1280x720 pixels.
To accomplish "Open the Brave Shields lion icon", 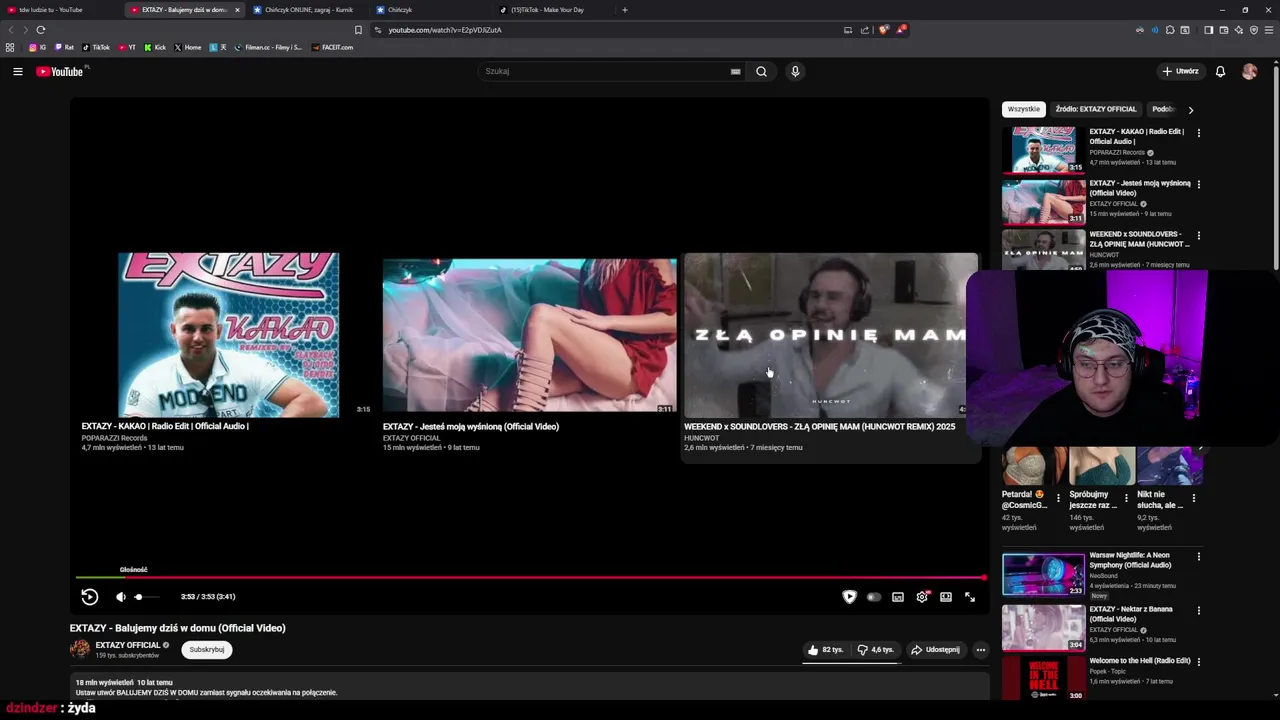I will point(884,30).
